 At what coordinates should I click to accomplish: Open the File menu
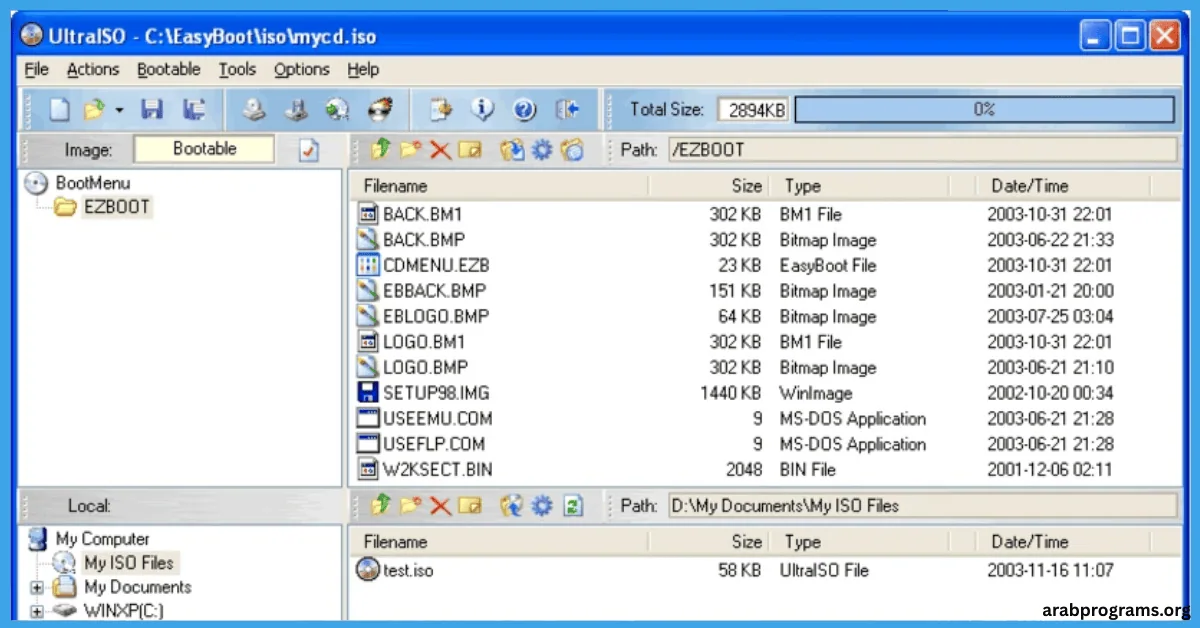pos(36,69)
